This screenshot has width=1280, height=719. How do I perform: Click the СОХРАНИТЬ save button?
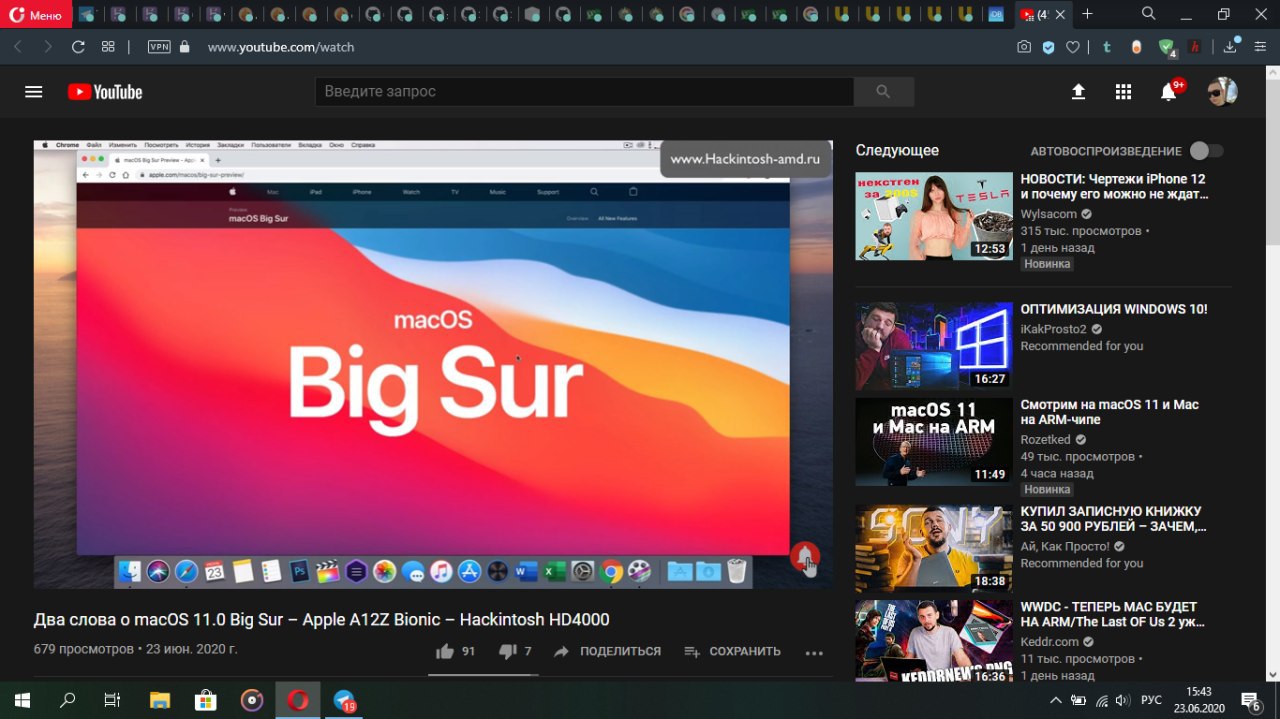click(733, 651)
